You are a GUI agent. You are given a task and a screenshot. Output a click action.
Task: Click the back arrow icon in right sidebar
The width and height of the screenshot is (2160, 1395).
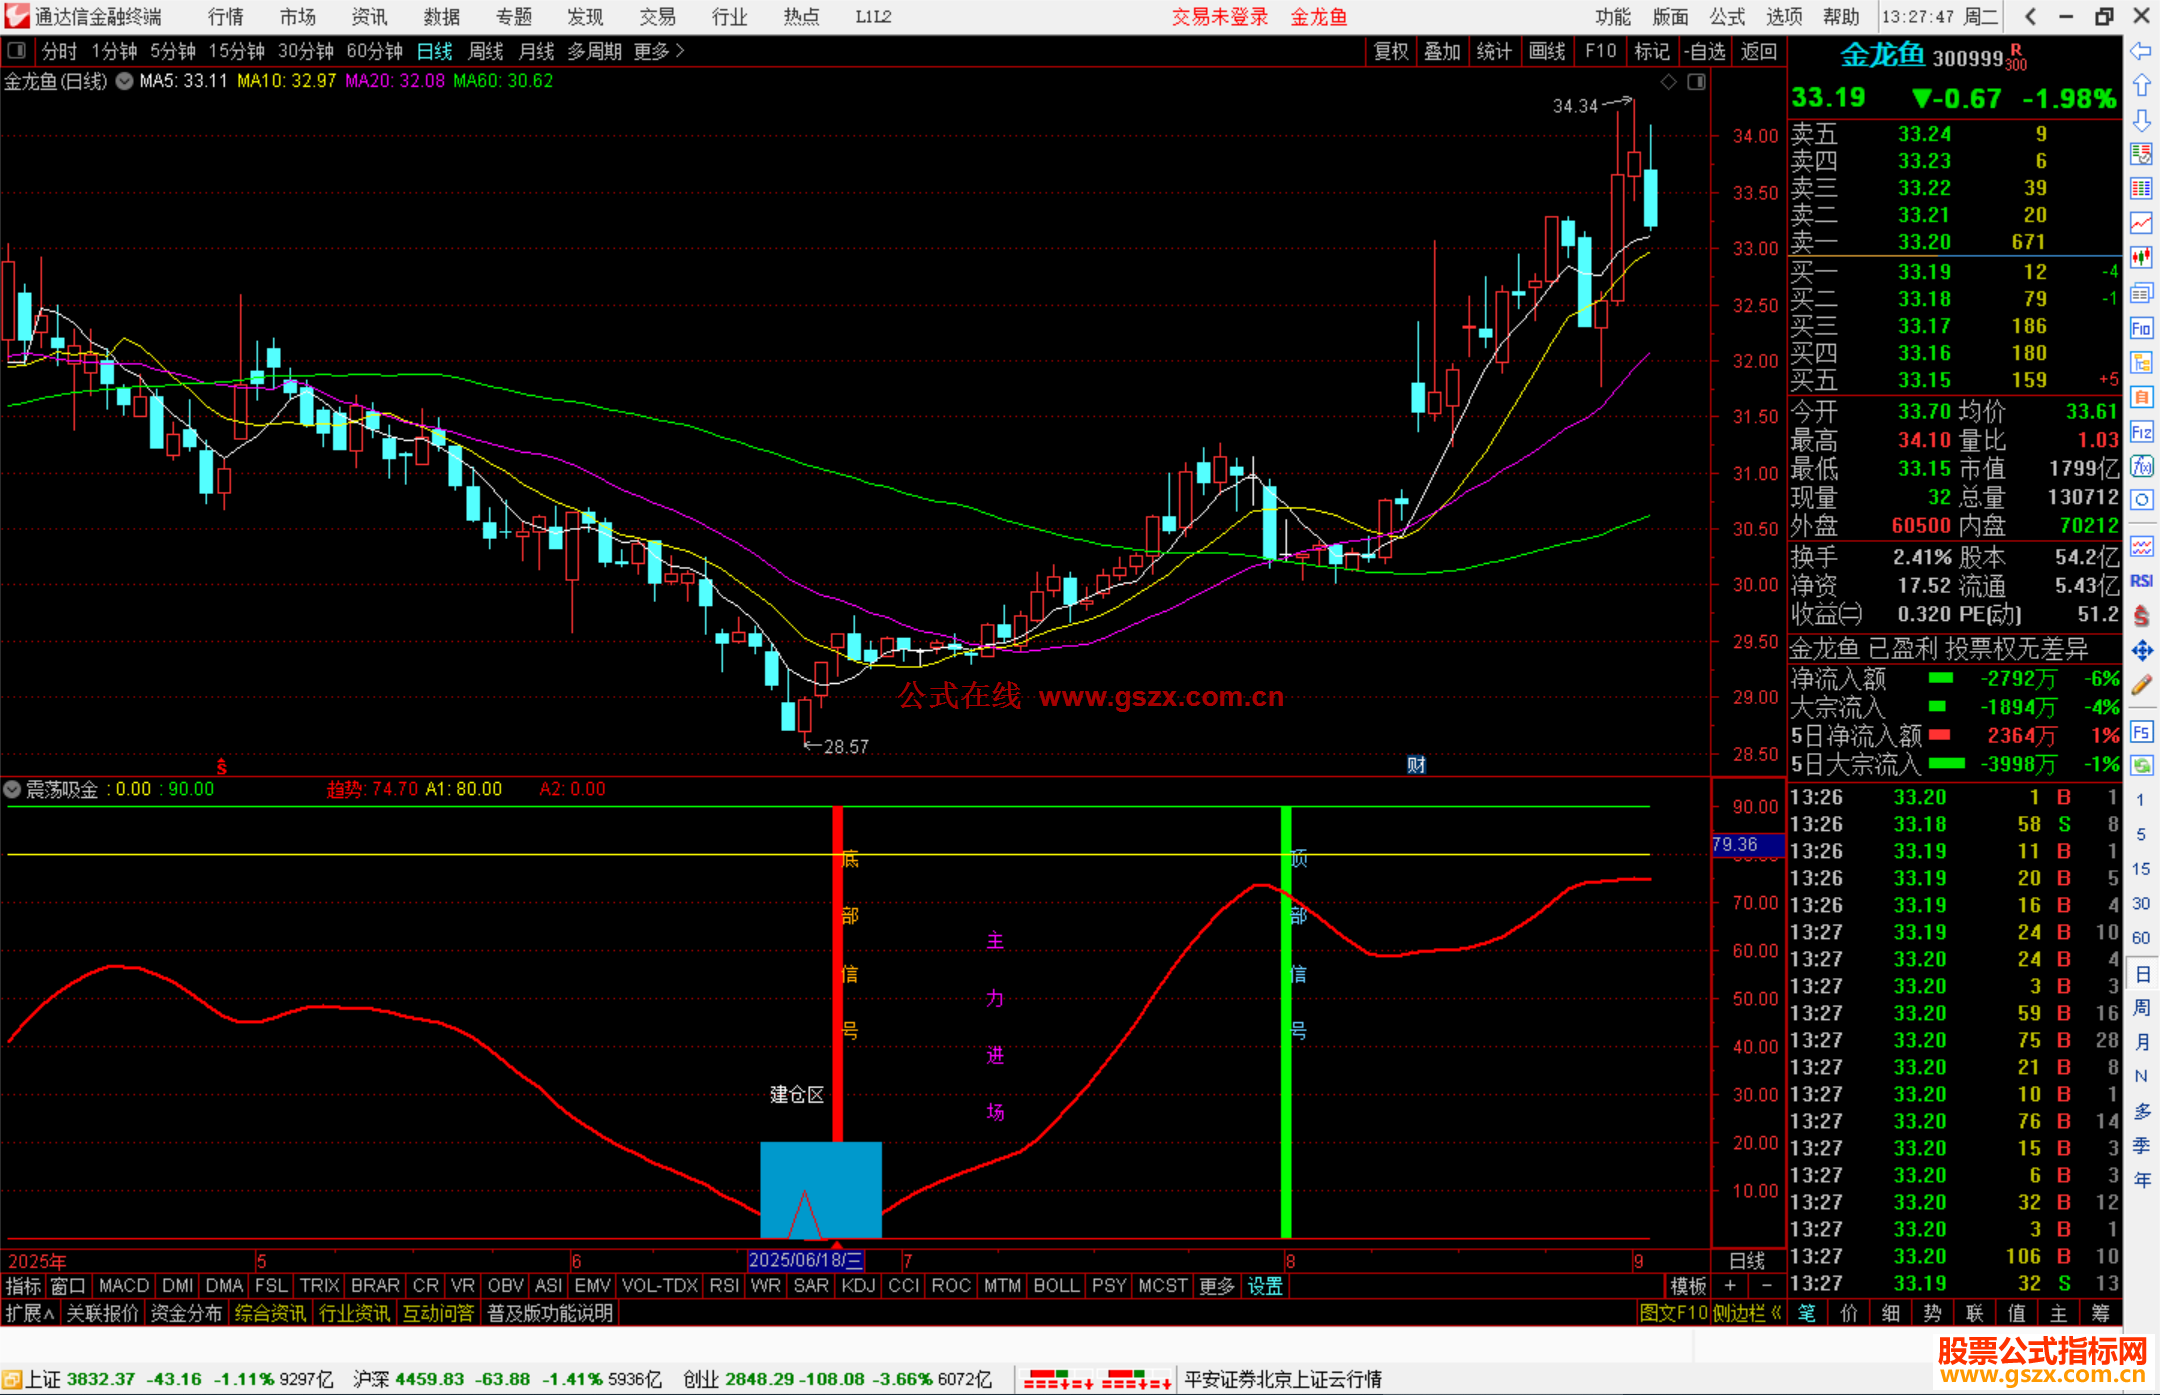2141,51
